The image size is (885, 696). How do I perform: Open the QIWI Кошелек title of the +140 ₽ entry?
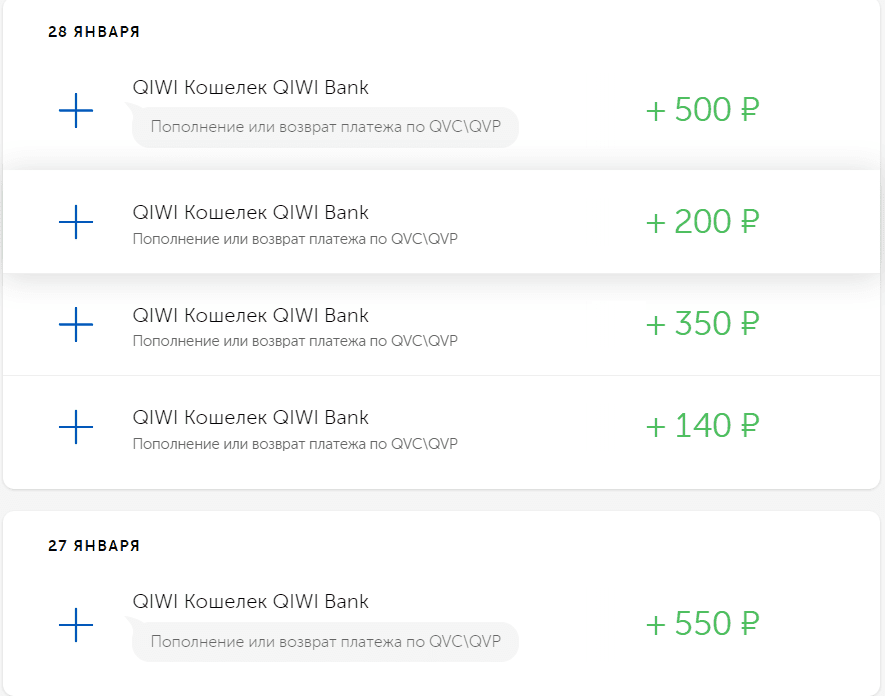click(250, 417)
